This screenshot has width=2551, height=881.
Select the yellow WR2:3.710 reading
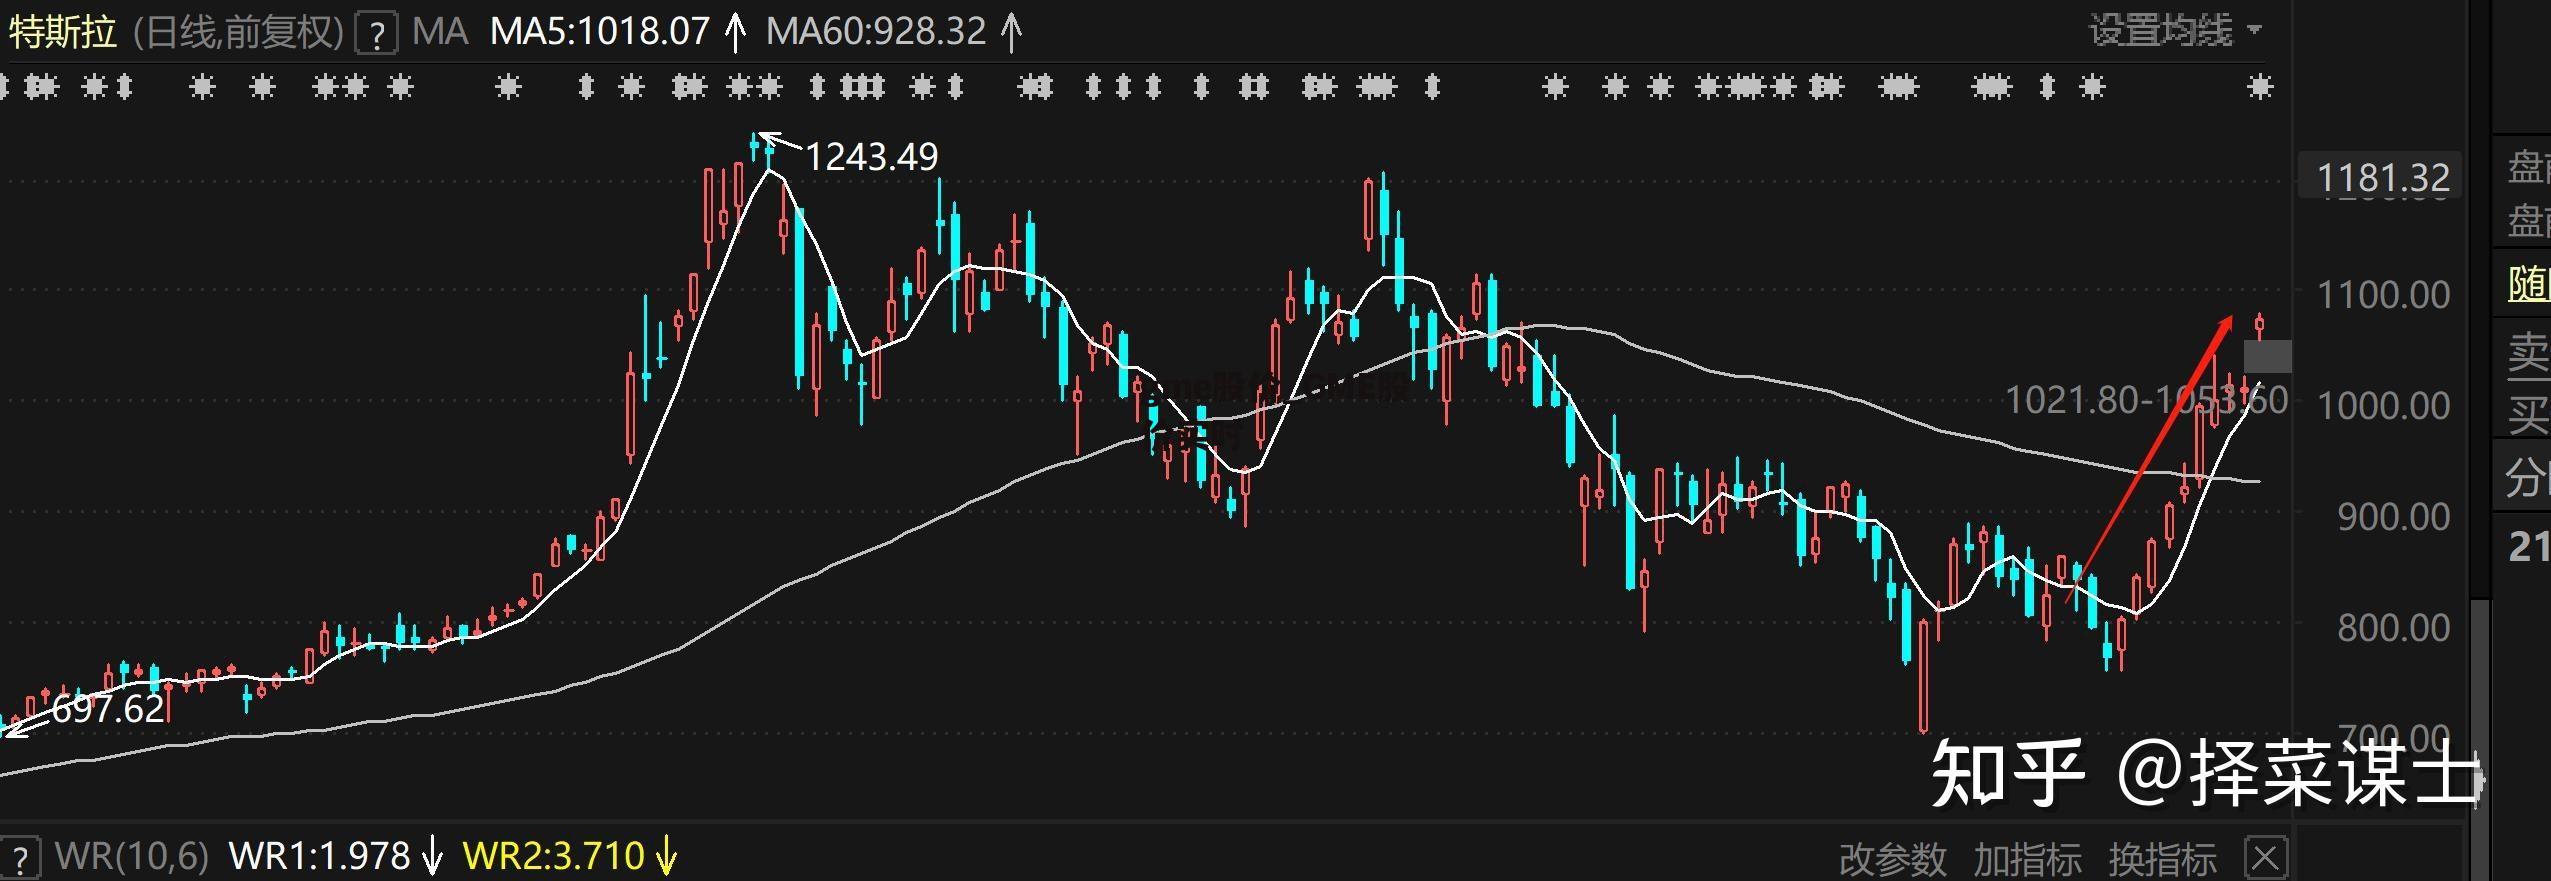553,856
